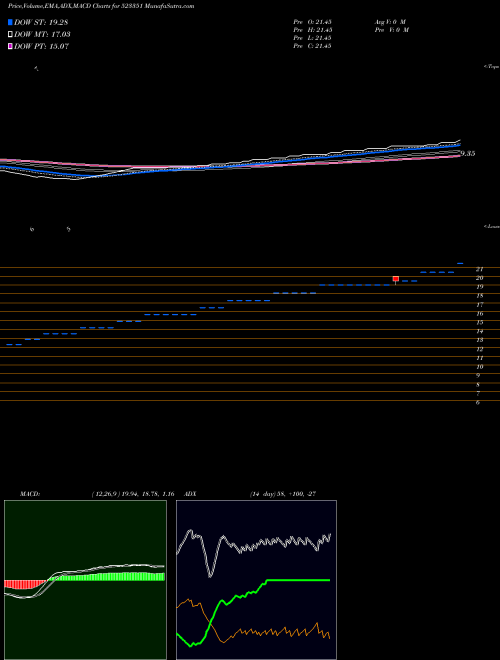
Task: Click MACD parameters '(12,26,9) 19.94, 18.78, 1.16'
Action: [133, 494]
